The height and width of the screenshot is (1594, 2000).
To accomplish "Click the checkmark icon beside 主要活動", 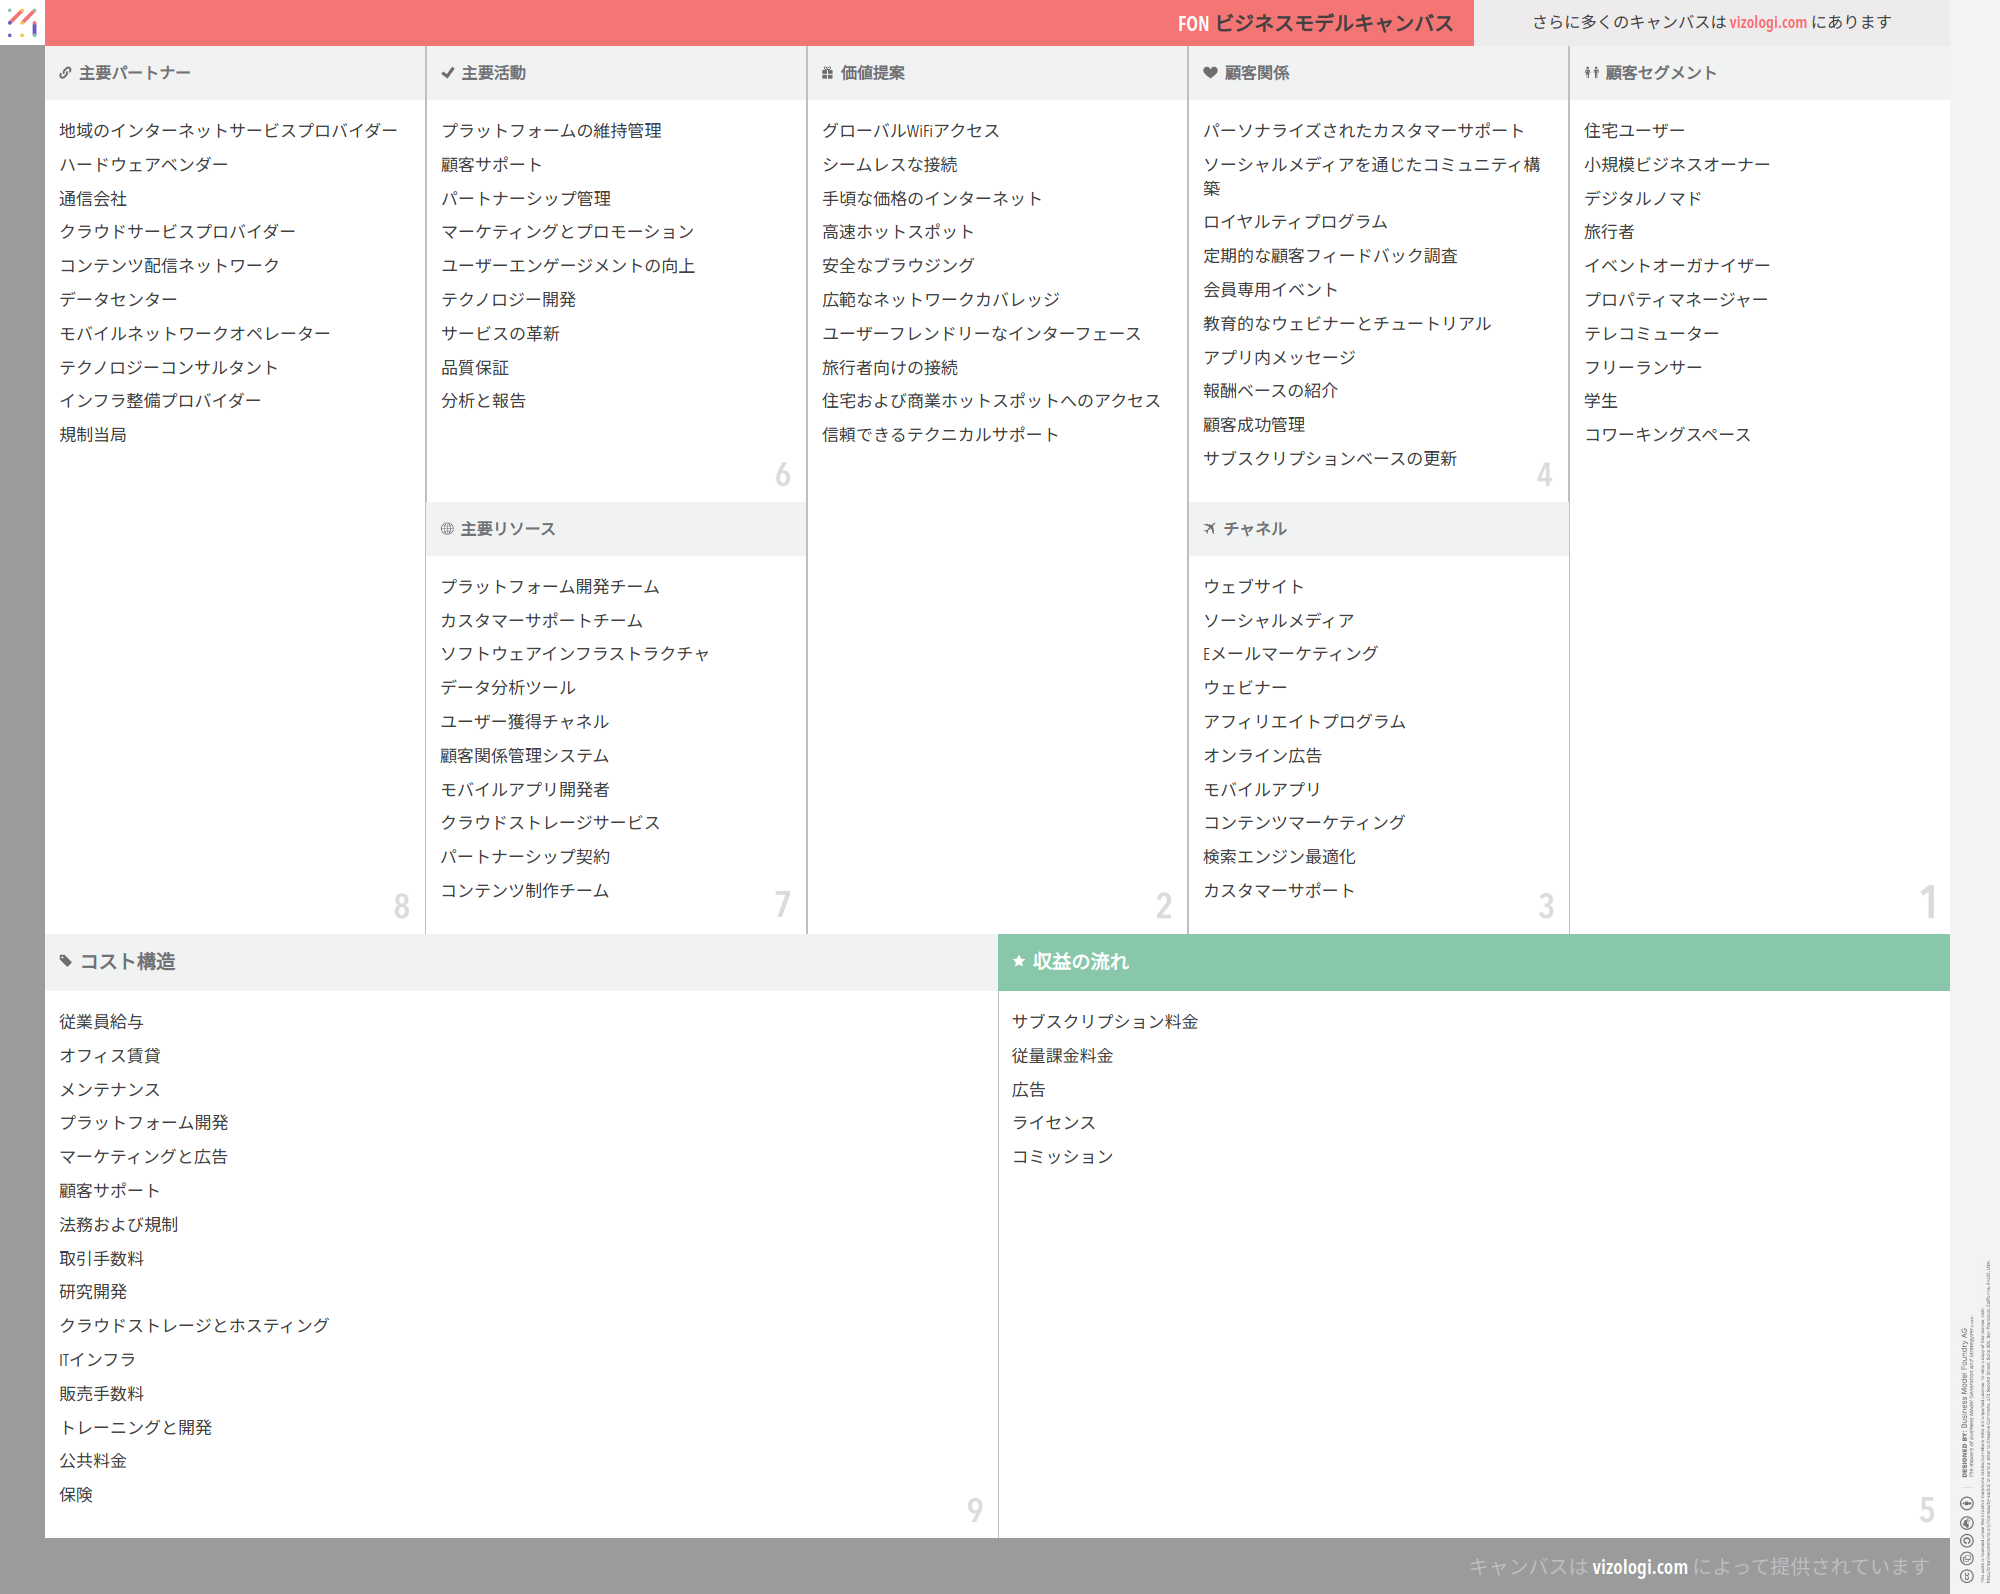I will tap(448, 73).
